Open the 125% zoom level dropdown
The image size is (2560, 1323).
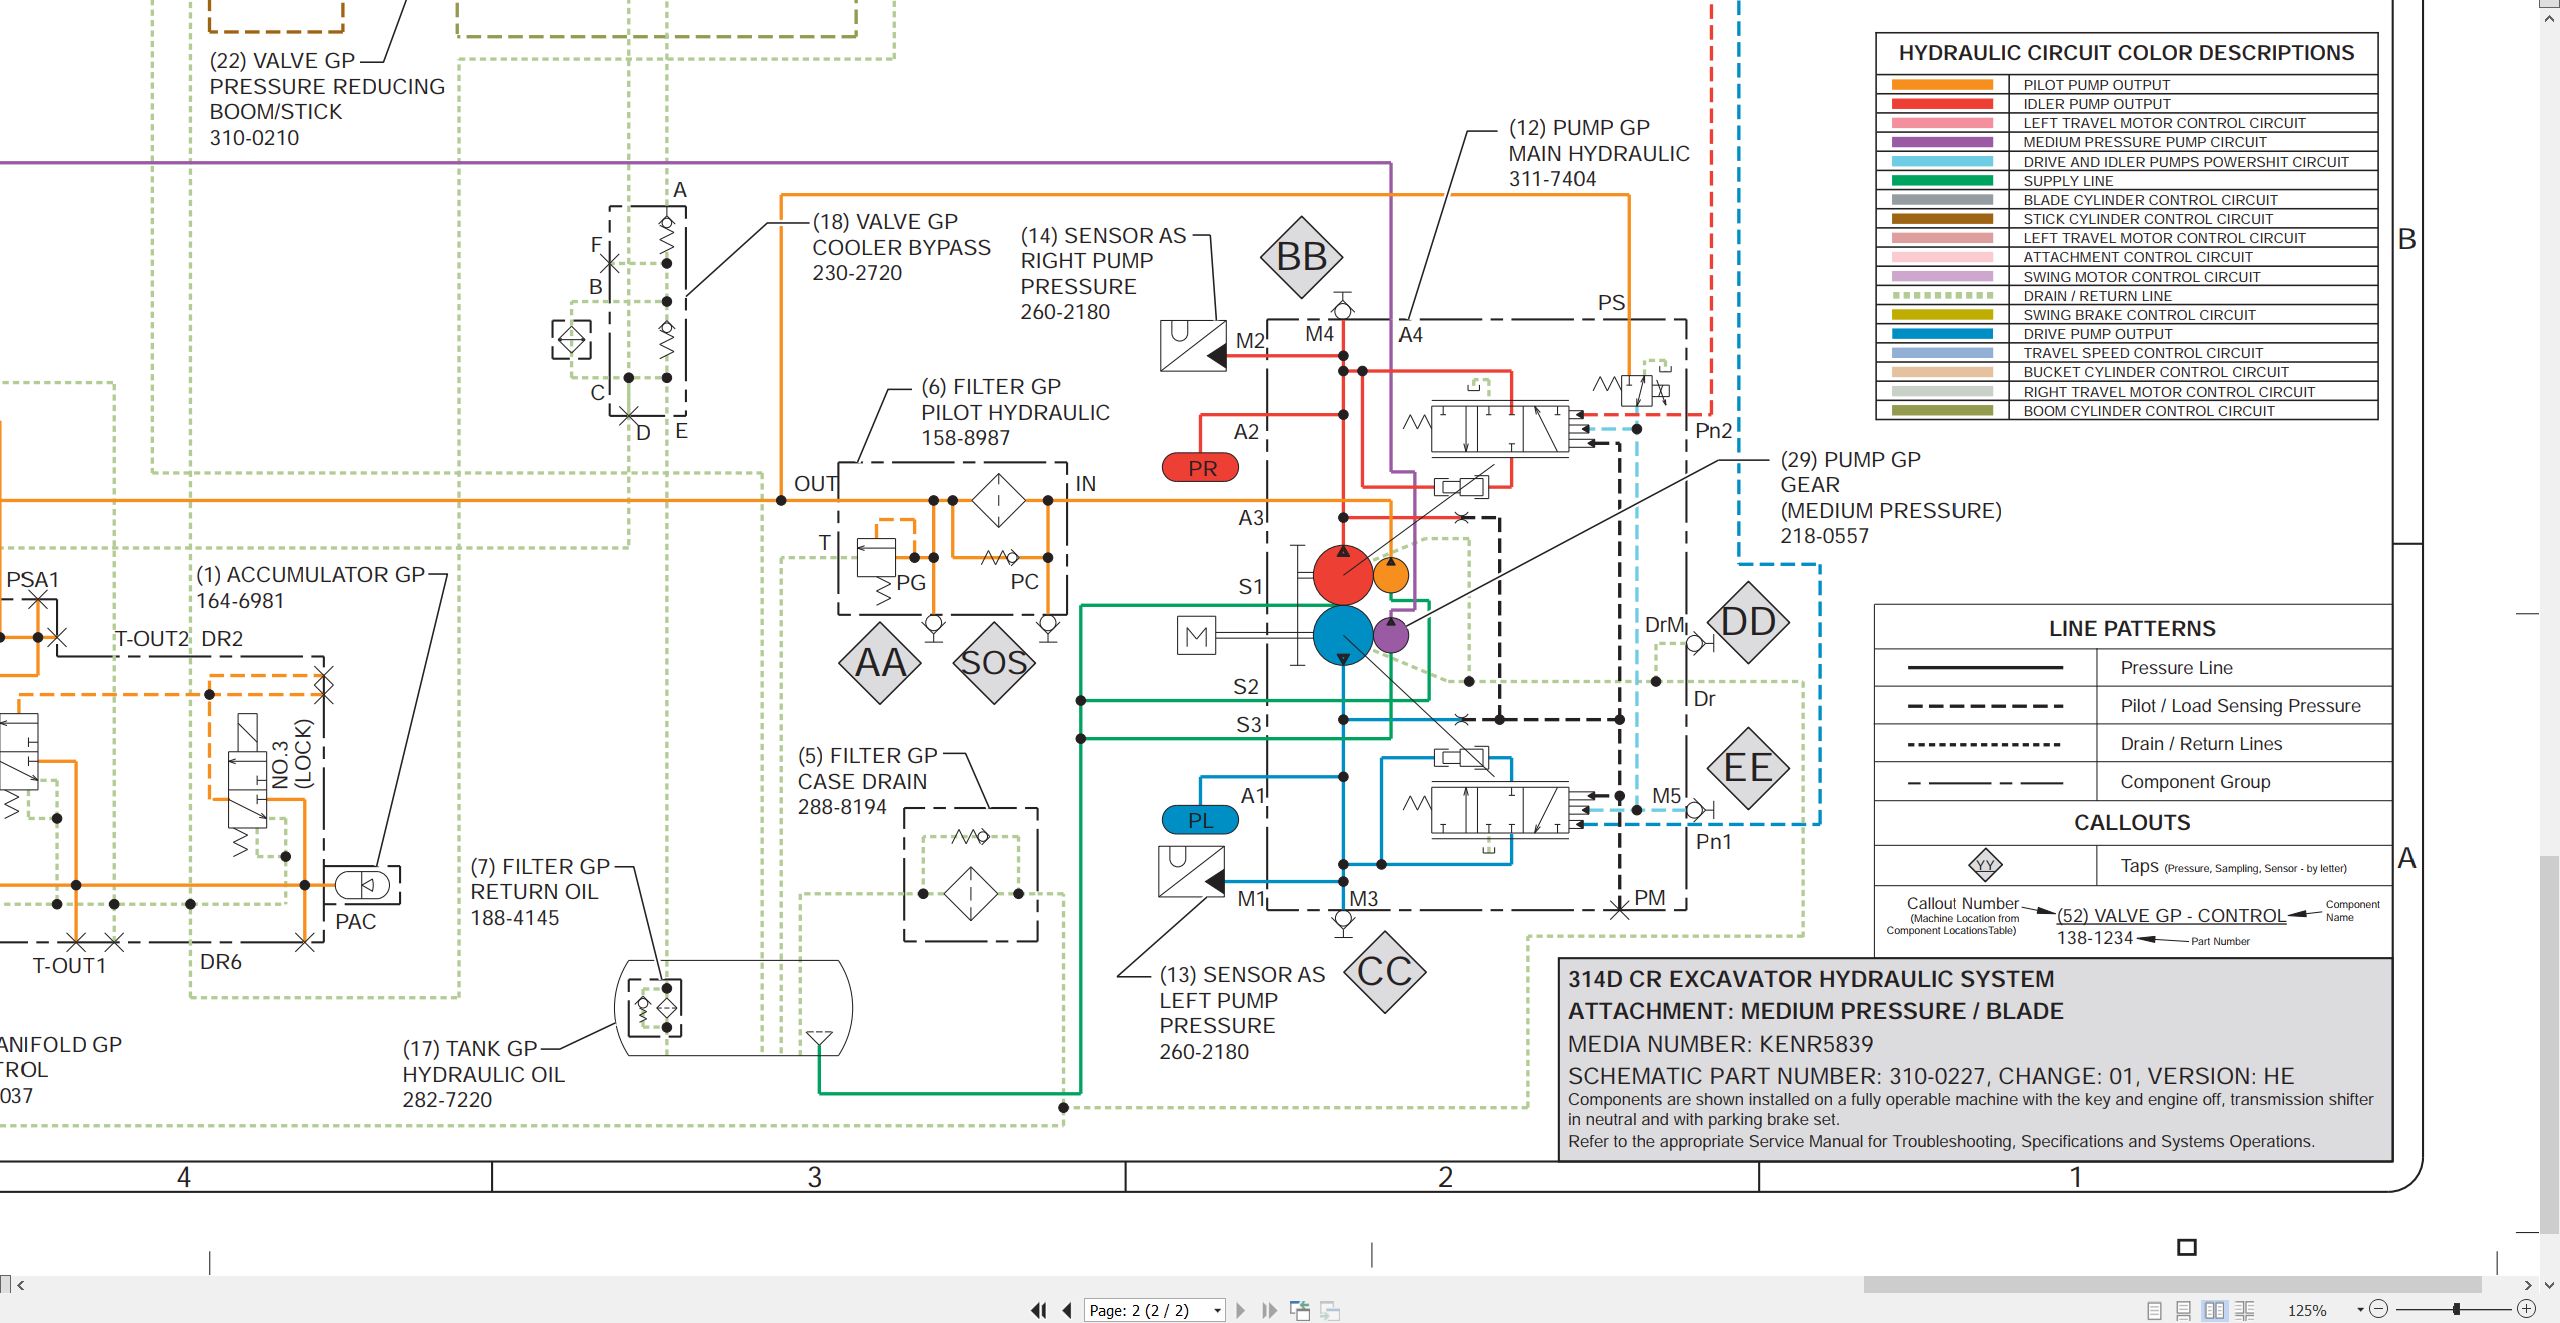pos(2360,1310)
